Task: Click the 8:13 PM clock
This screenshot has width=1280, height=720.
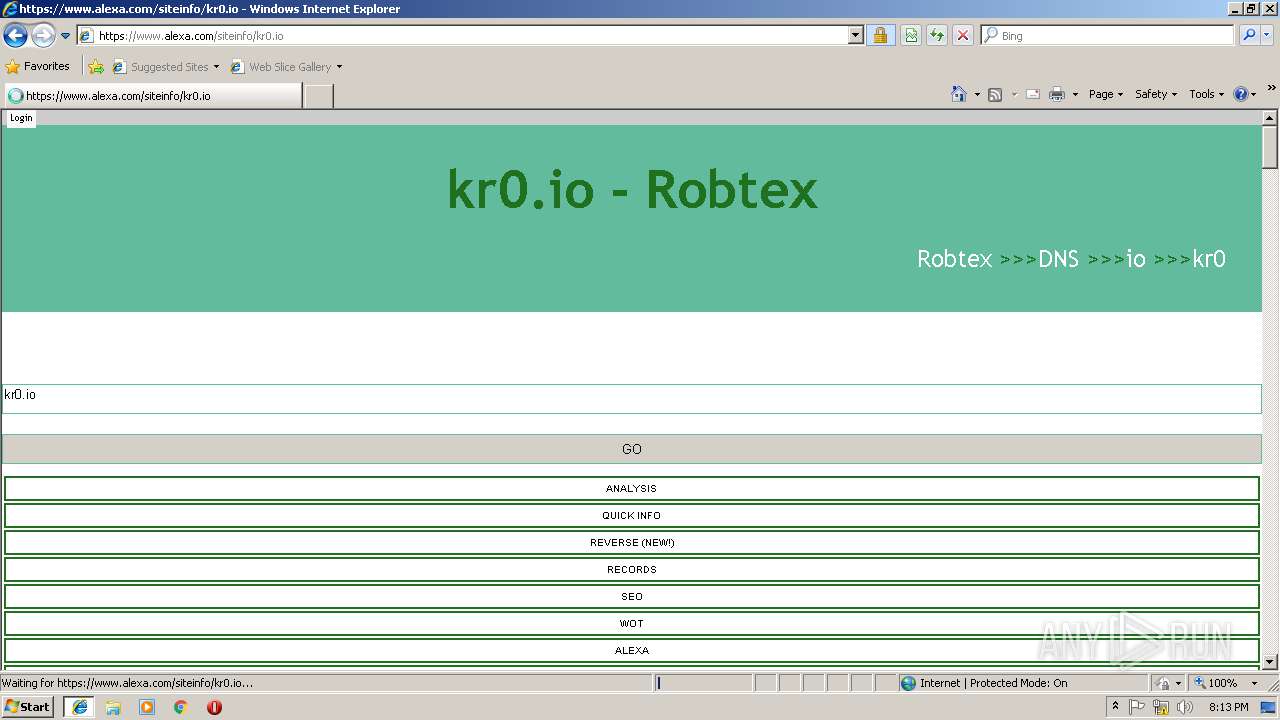Action: [1228, 707]
